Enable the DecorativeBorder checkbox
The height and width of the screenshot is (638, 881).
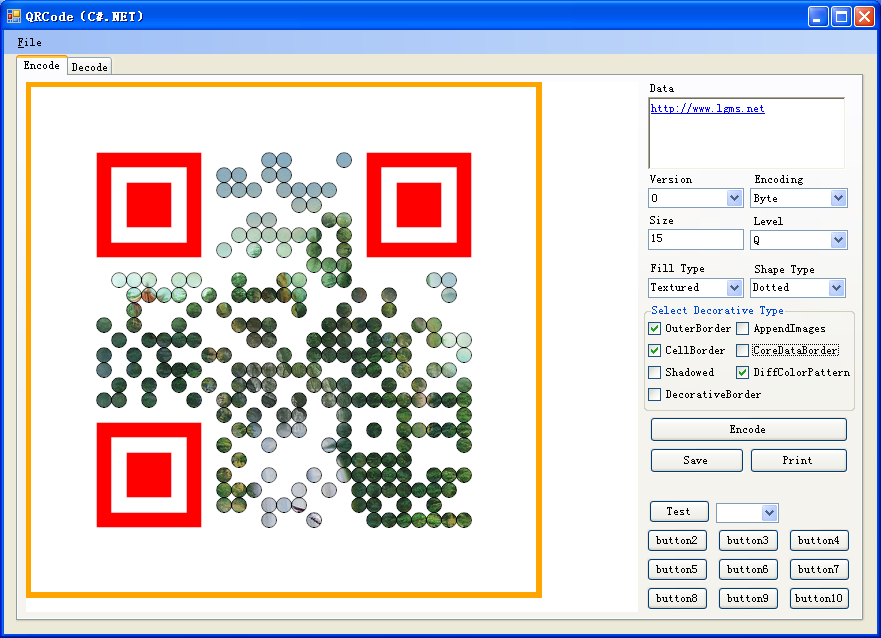click(655, 395)
